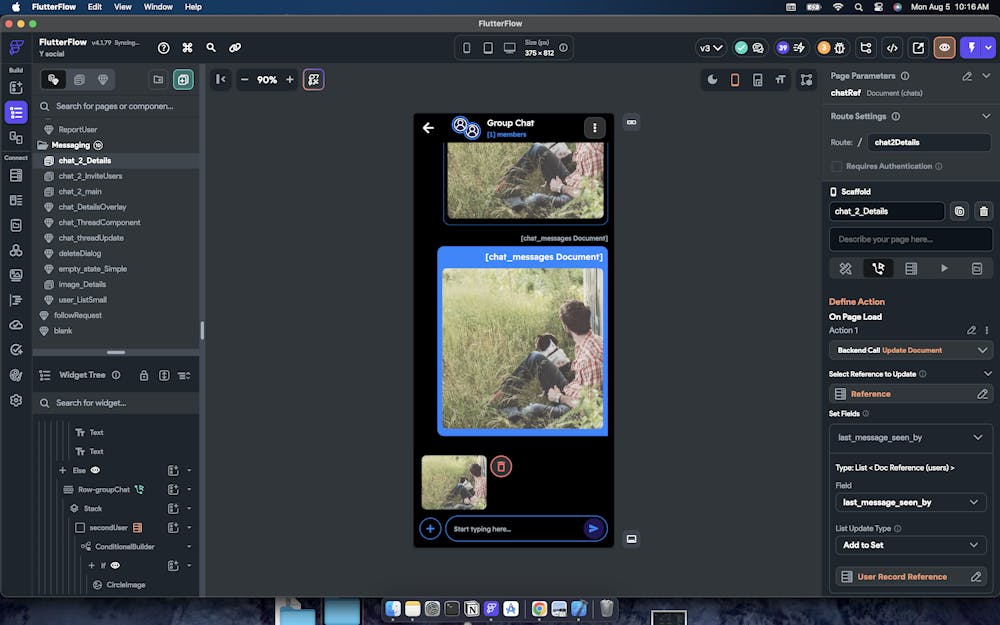This screenshot has width=1000, height=625.
Task: Toggle dark mode moon icon on canvas
Action: [x=712, y=80]
